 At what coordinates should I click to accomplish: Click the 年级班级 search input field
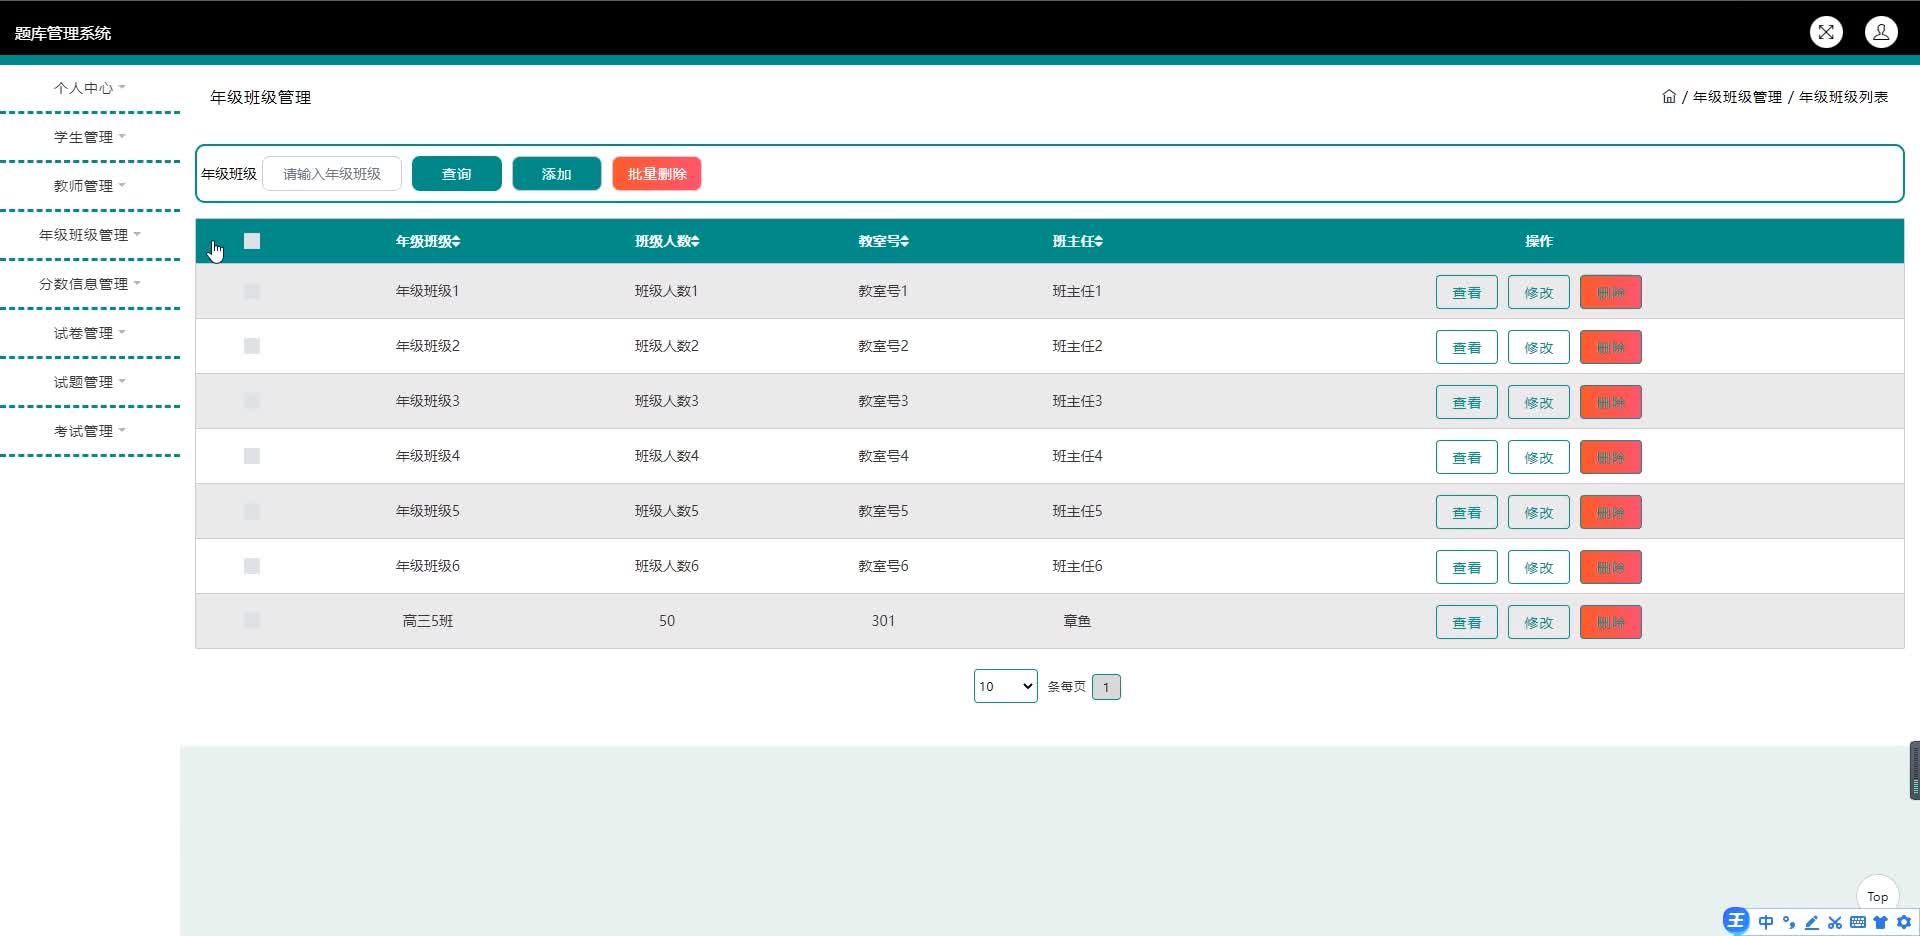point(332,174)
